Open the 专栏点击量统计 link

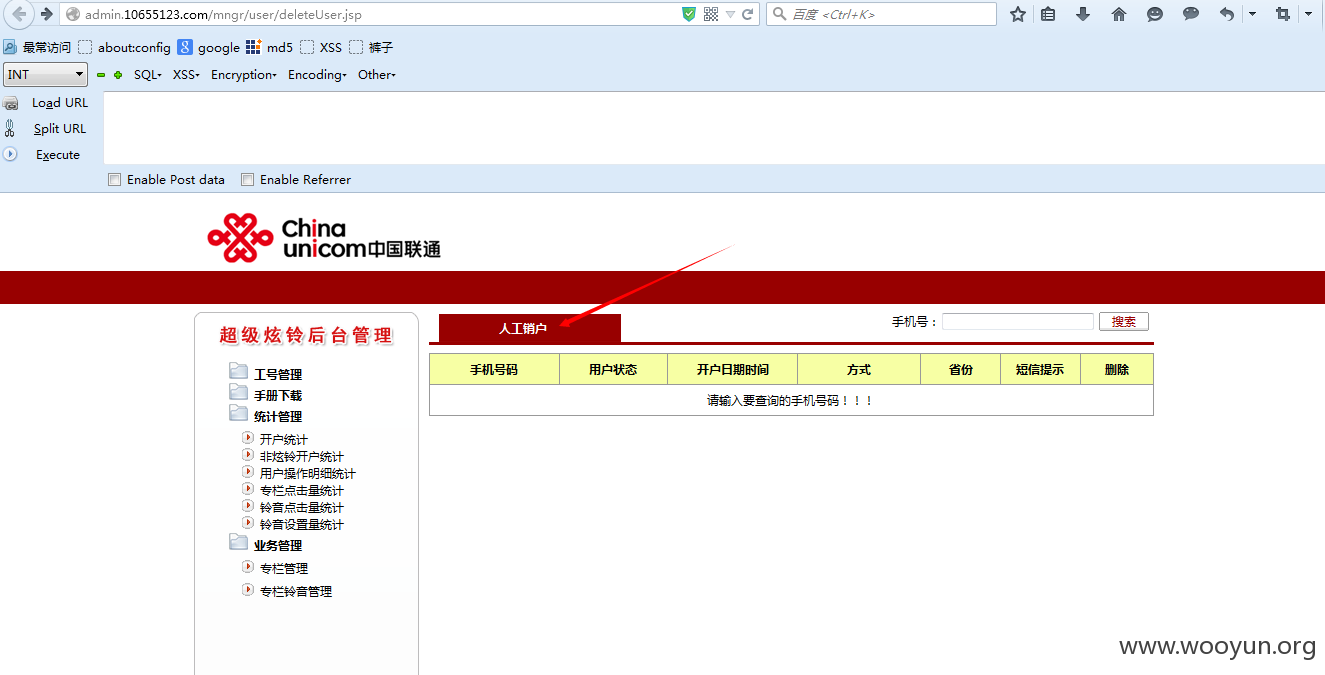302,490
